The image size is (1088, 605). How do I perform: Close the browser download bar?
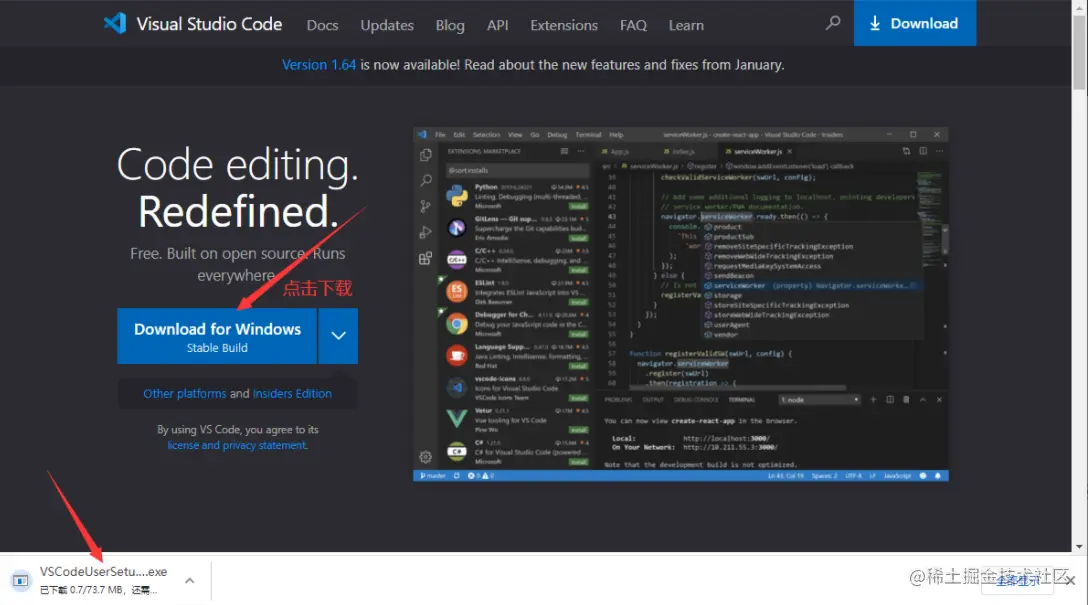tap(1071, 580)
